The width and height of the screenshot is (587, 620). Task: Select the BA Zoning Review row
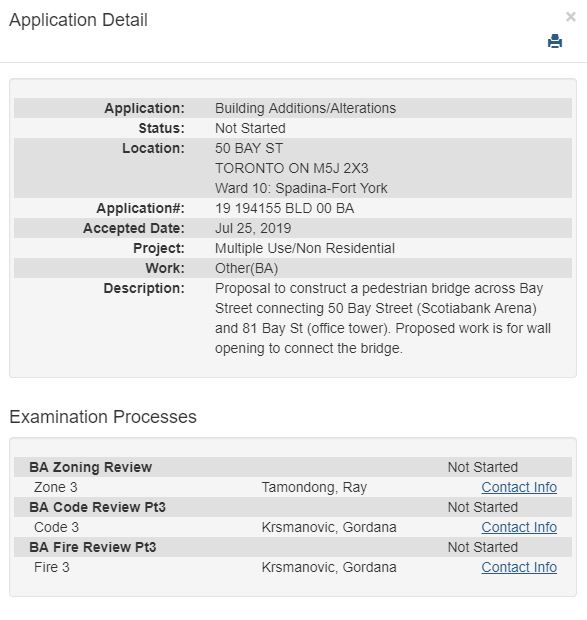tap(293, 467)
